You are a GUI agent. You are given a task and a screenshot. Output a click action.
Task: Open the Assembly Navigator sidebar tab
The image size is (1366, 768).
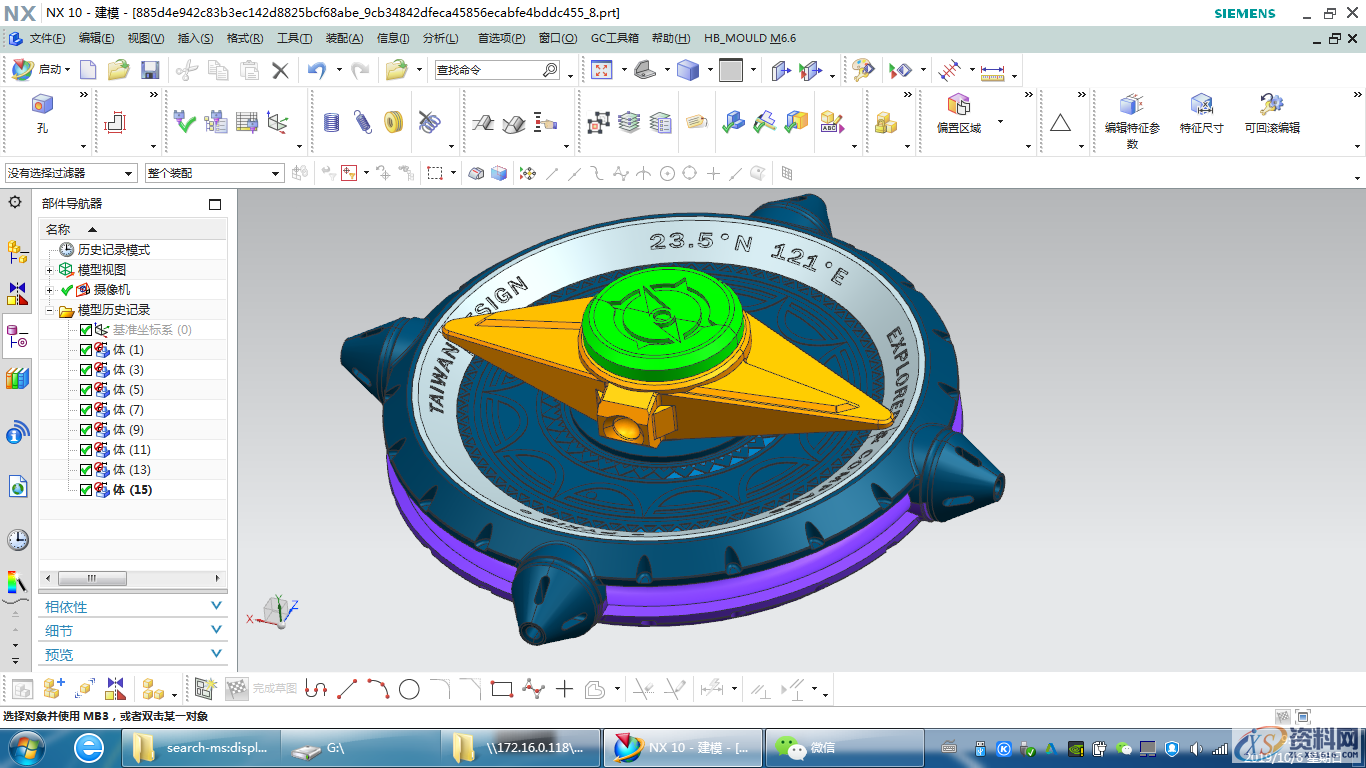(17, 251)
